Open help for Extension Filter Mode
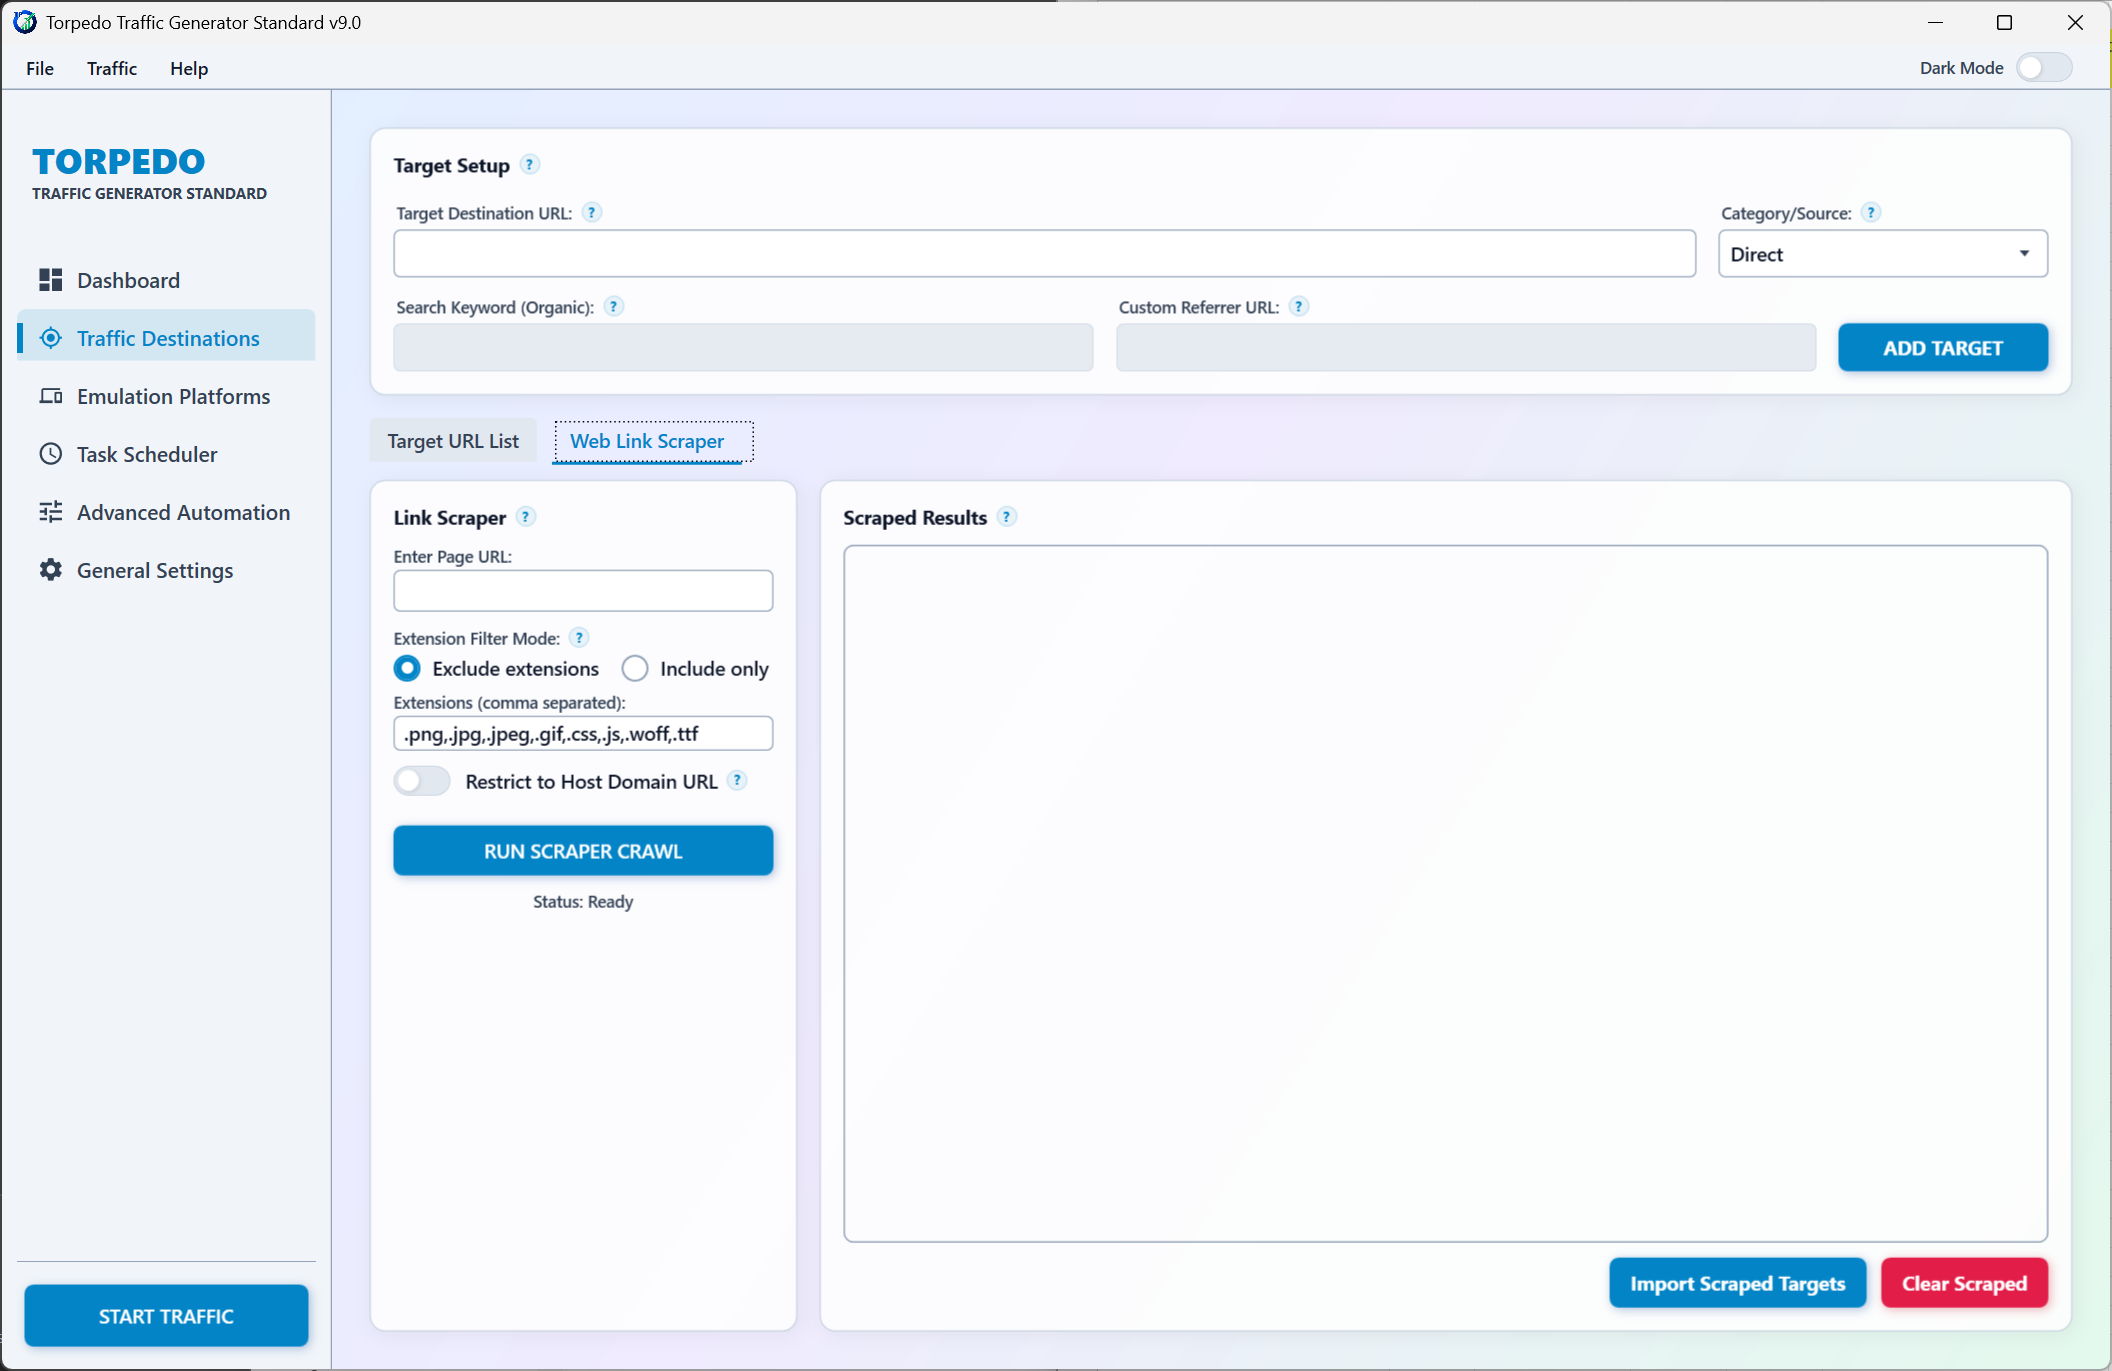Screen dimensions: 2112x1371 (x=579, y=638)
